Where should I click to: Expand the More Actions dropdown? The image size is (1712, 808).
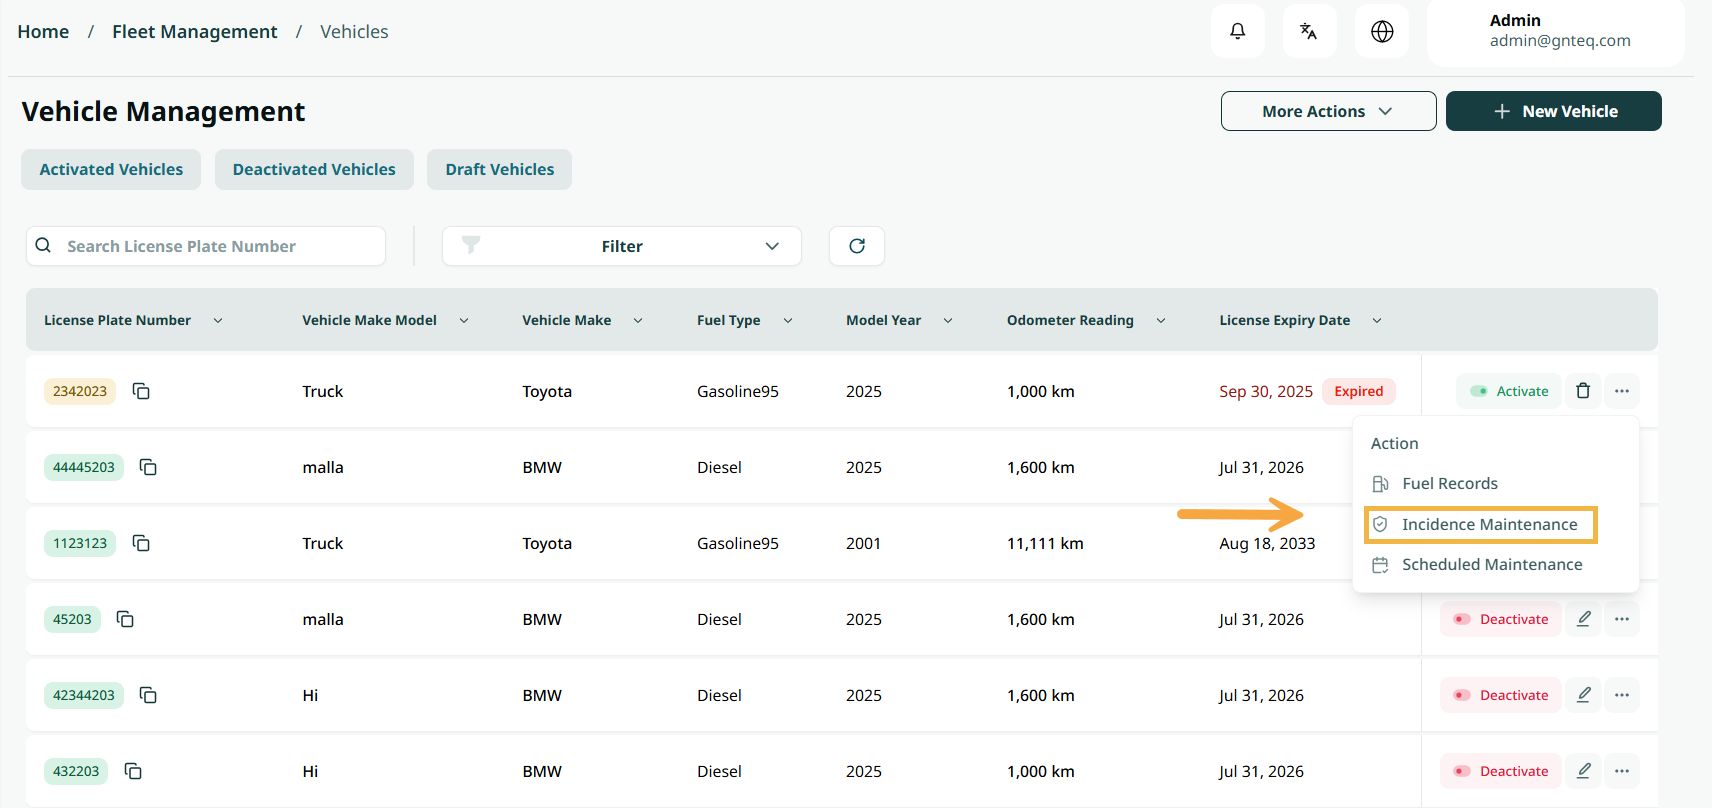(x=1328, y=111)
